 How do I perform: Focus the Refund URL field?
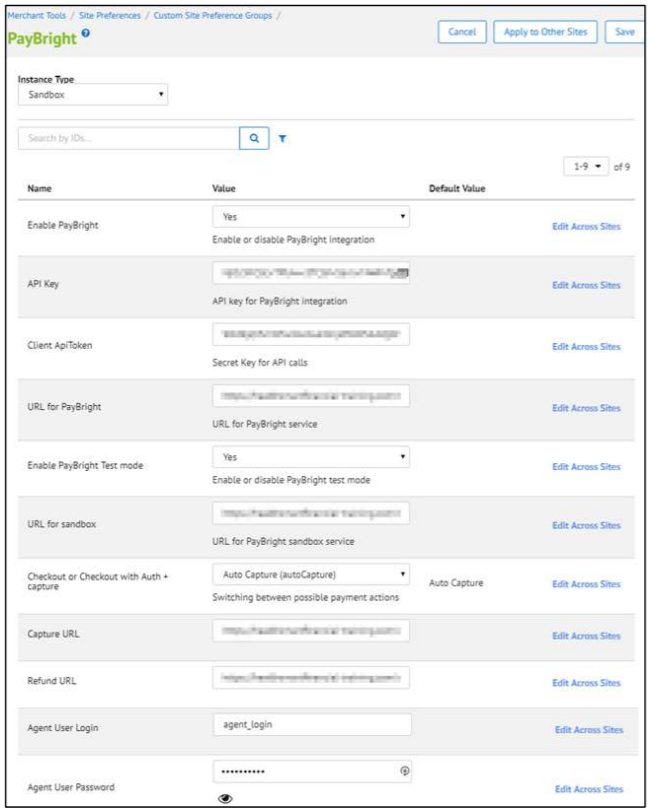[x=311, y=678]
